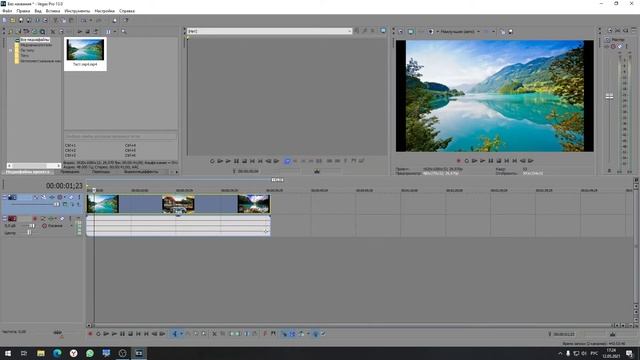Select the Все медиафайлы bin
The width and height of the screenshot is (640, 360).
pyautogui.click(x=35, y=40)
